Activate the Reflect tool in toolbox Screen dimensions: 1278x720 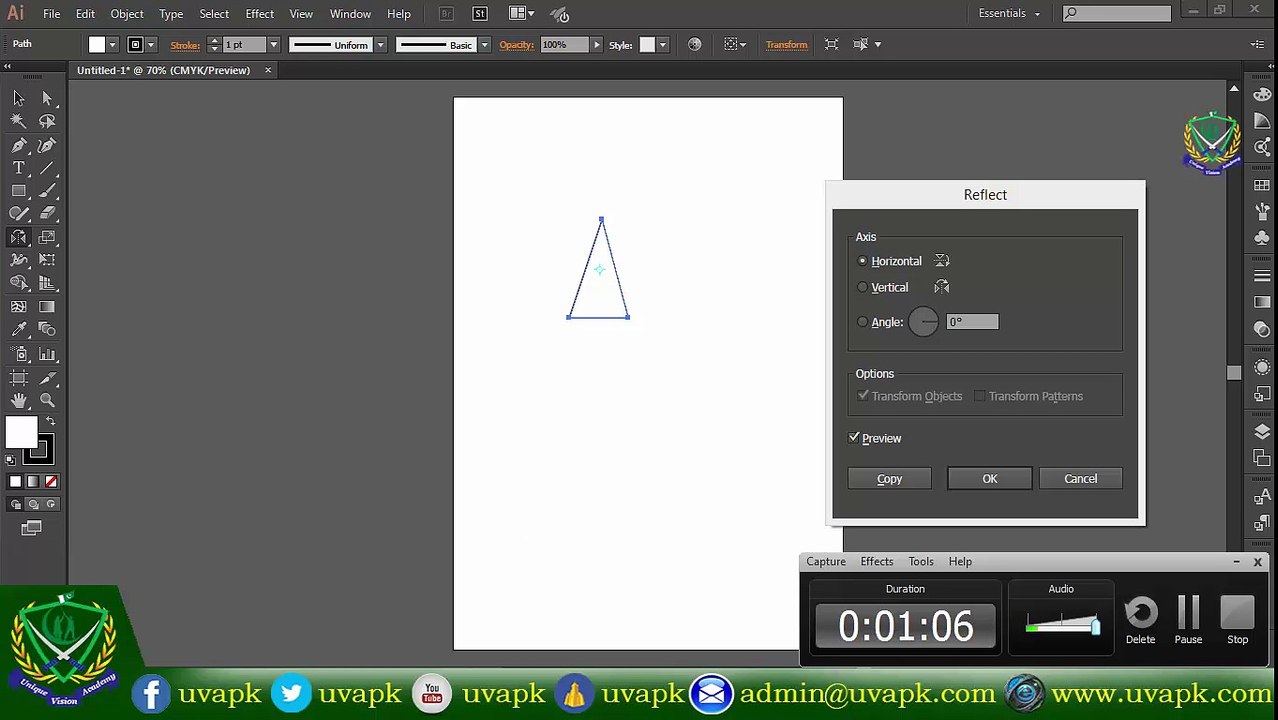19,237
